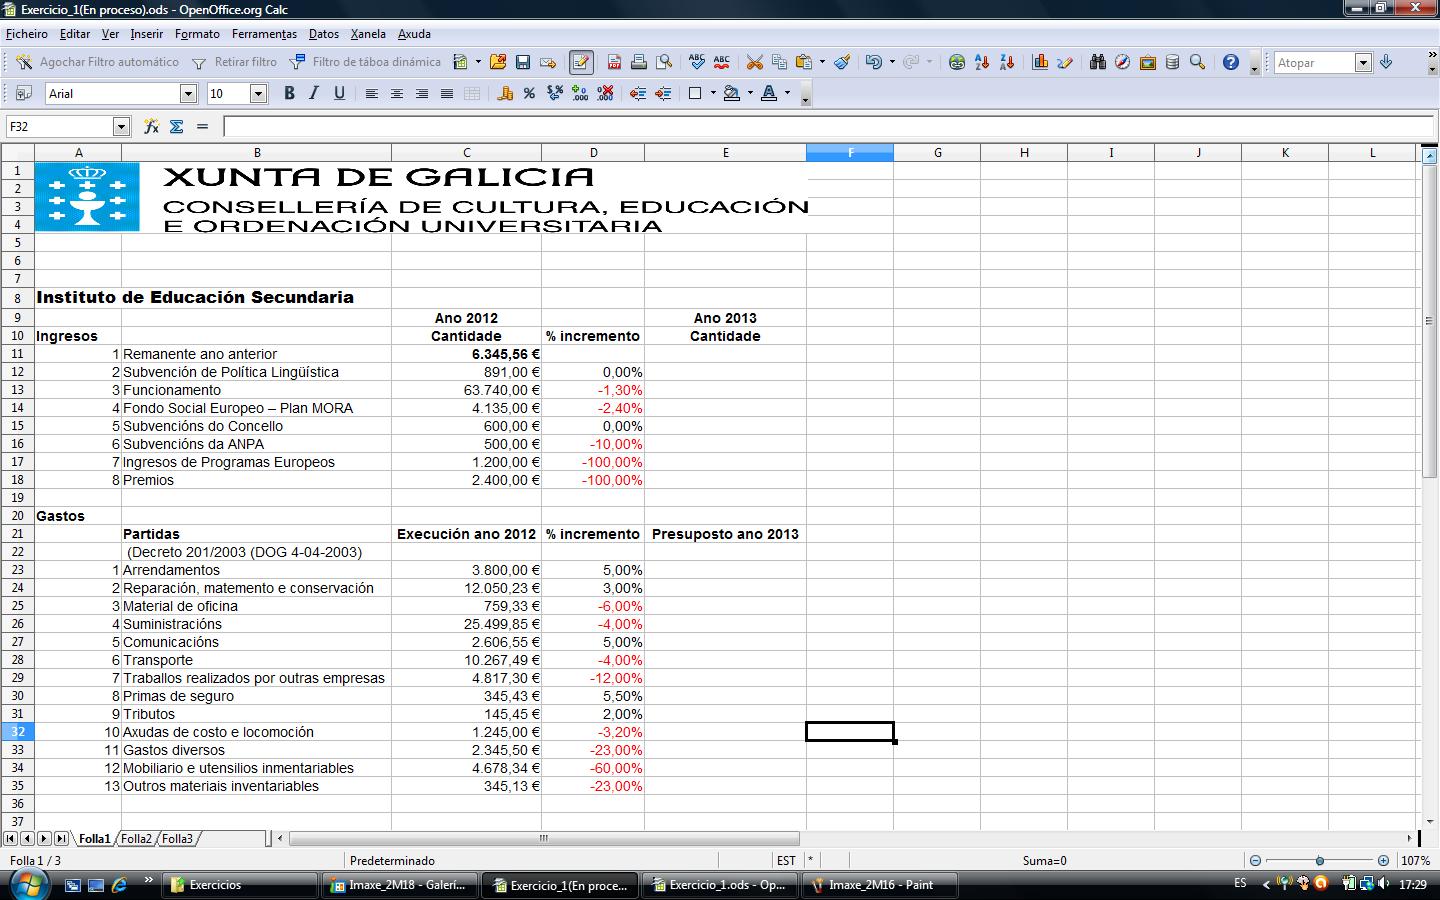Click the Filtro de táboa dinámica button
This screenshot has height=900, width=1440.
[365, 62]
